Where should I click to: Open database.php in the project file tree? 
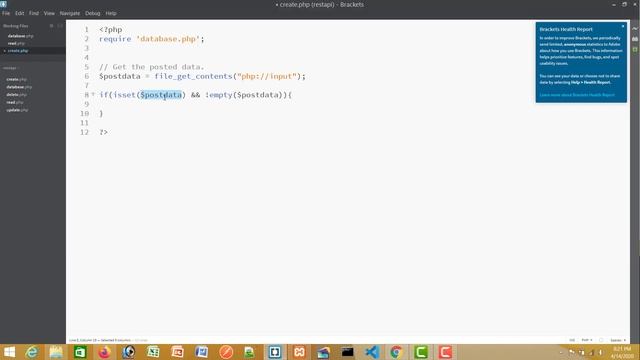19,87
